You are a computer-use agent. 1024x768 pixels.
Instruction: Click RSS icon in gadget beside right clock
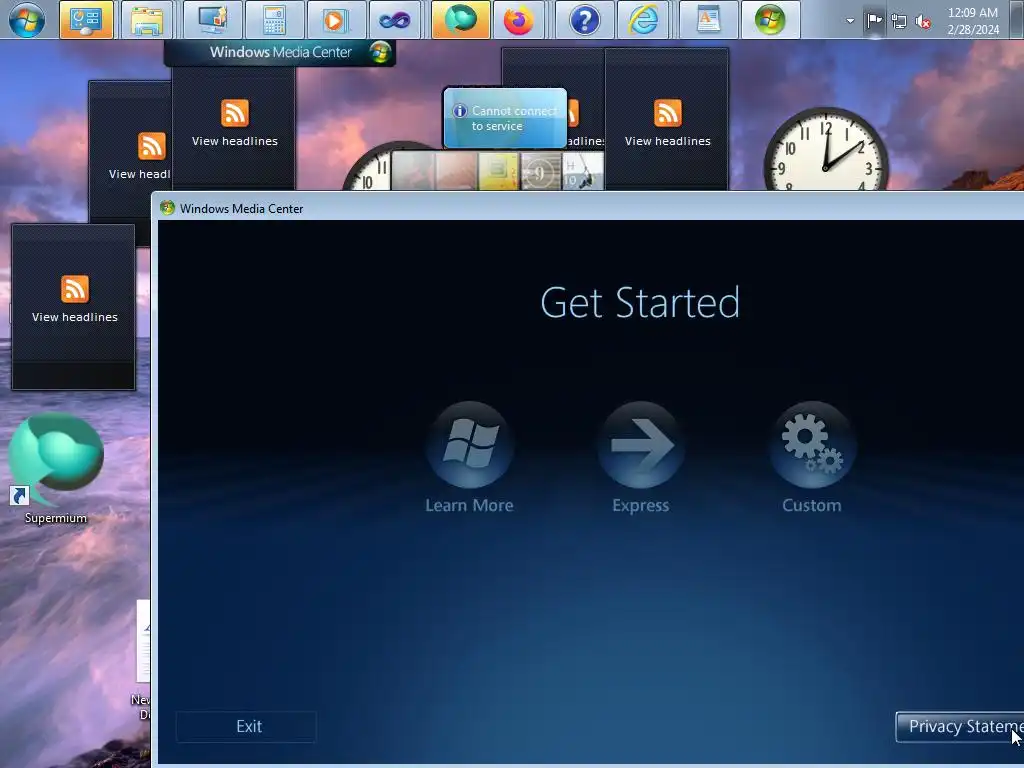(x=667, y=113)
